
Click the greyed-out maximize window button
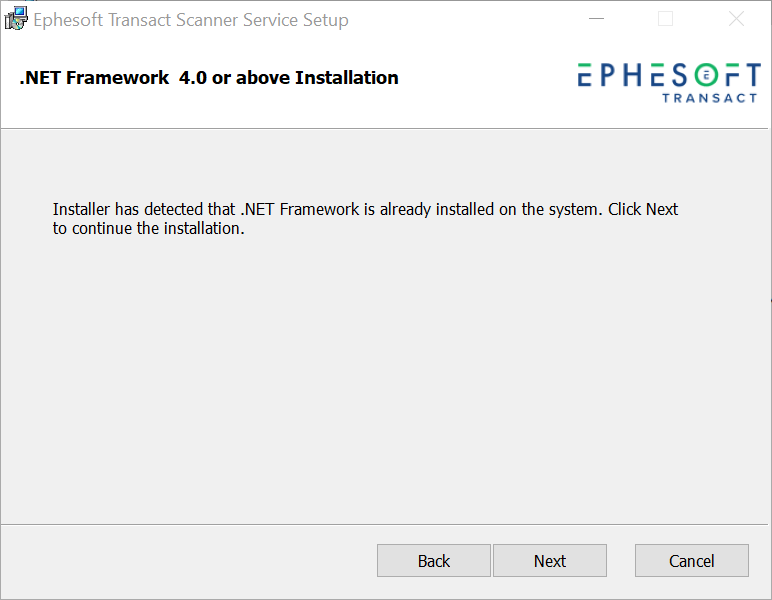(x=665, y=19)
